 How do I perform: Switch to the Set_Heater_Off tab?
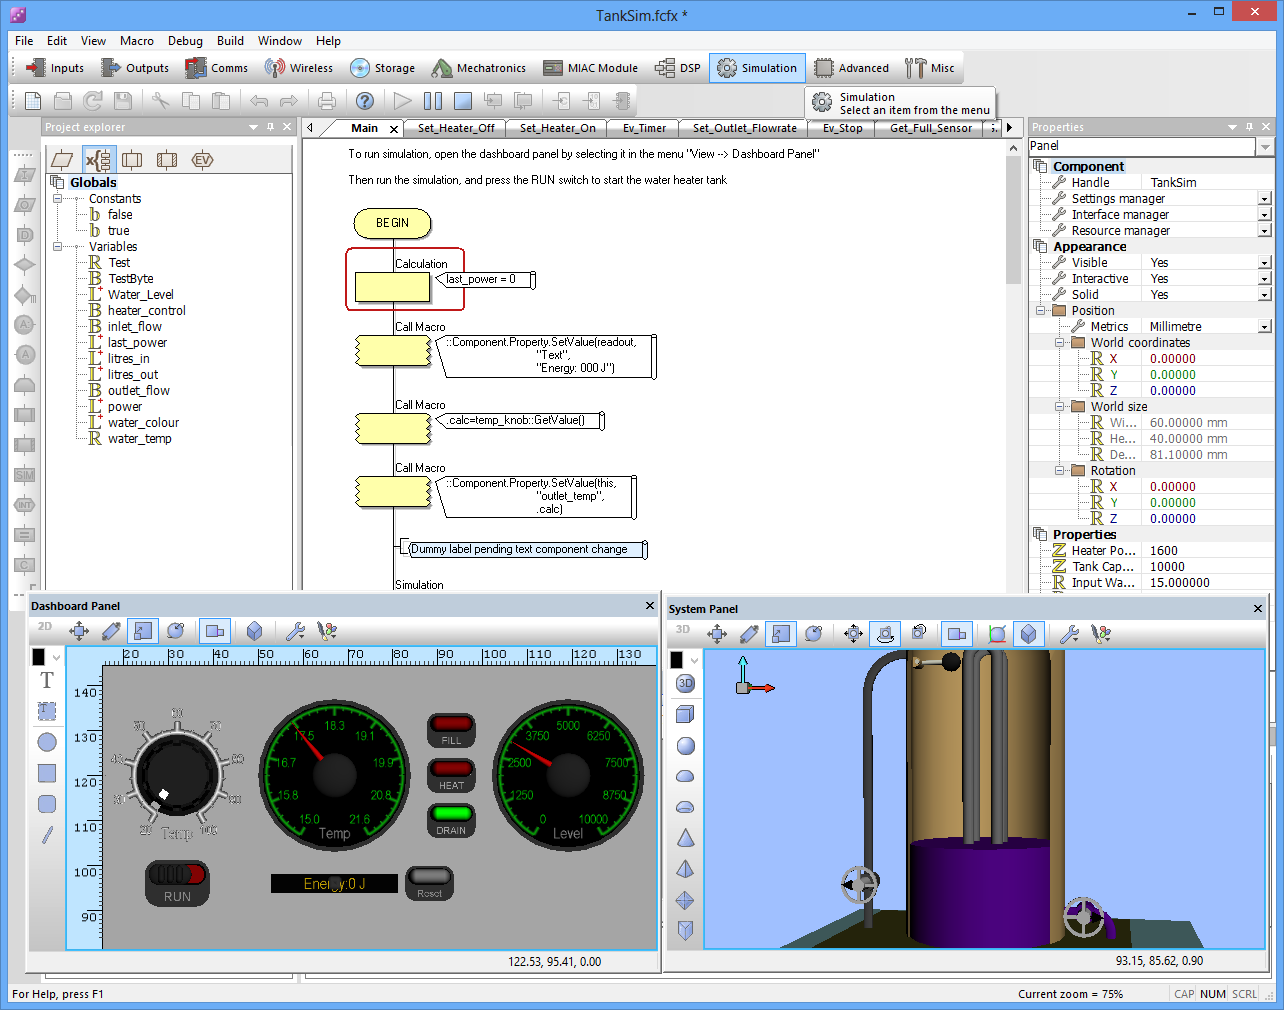456,128
